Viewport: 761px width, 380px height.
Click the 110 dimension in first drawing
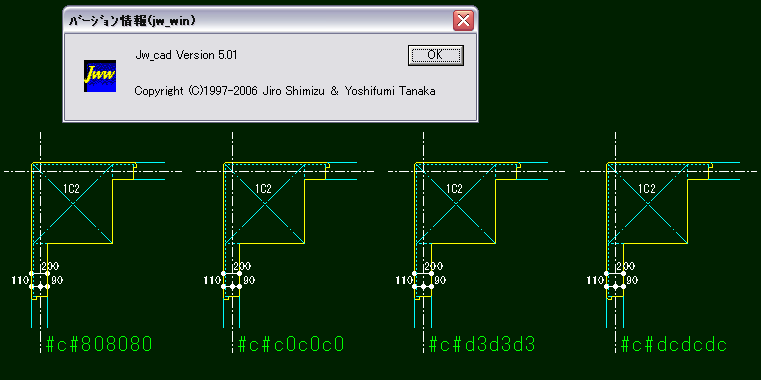tap(20, 280)
